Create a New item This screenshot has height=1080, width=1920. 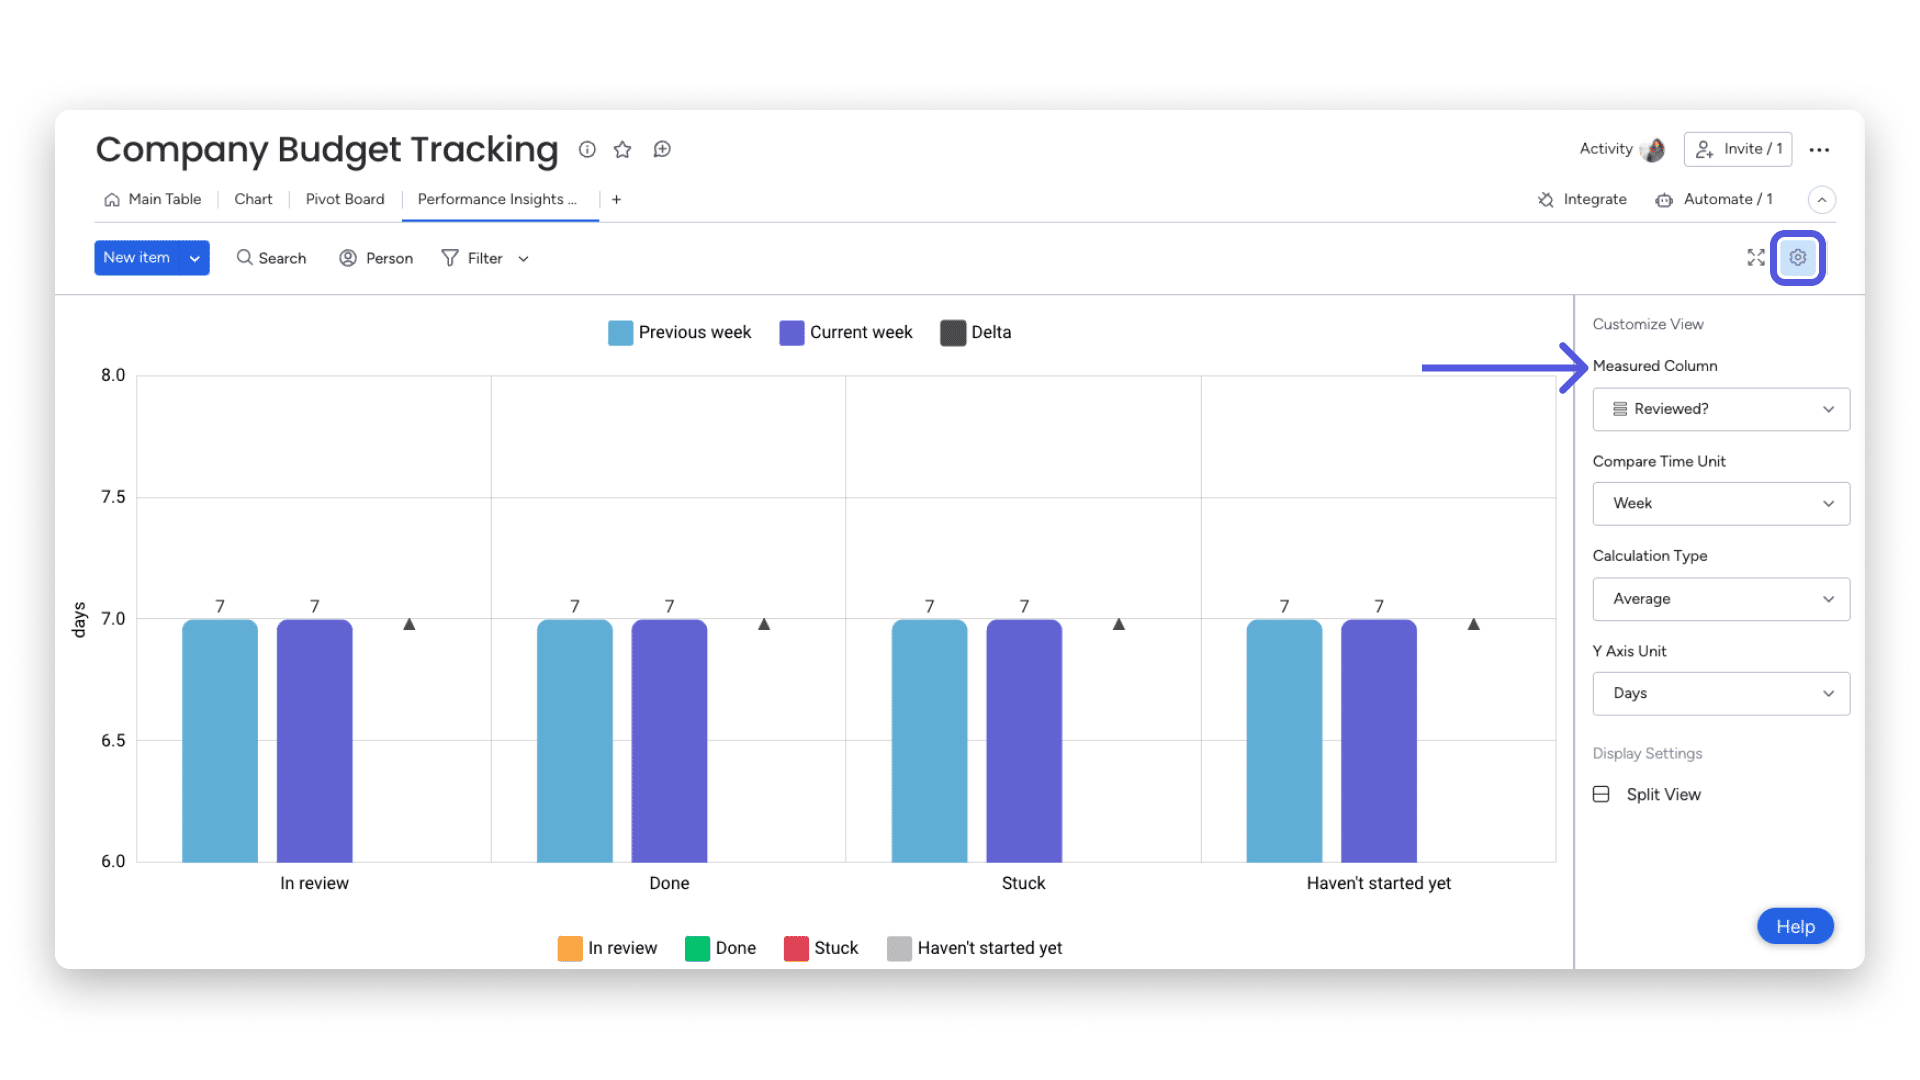click(137, 257)
